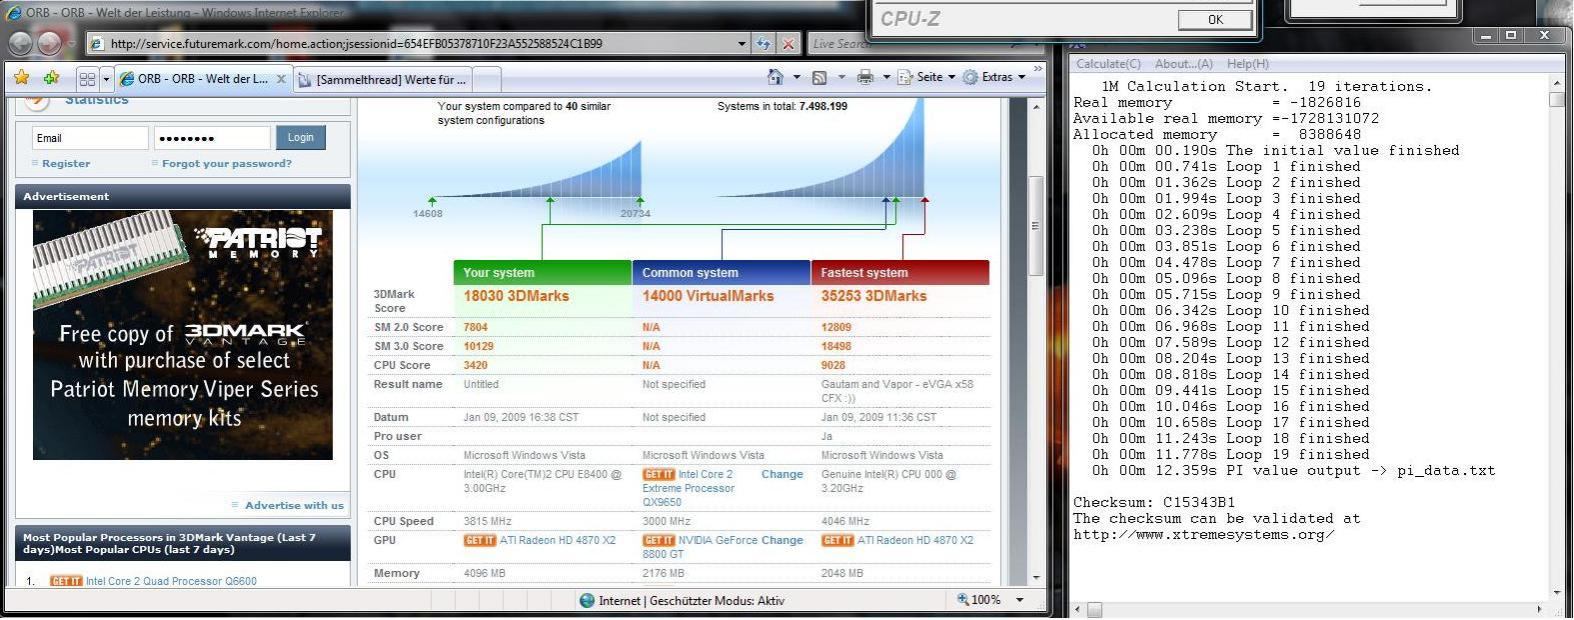The width and height of the screenshot is (1574, 620).
Task: Open the Patriot Memory 3DMark Vantage advertisement
Action: pyautogui.click(x=183, y=335)
